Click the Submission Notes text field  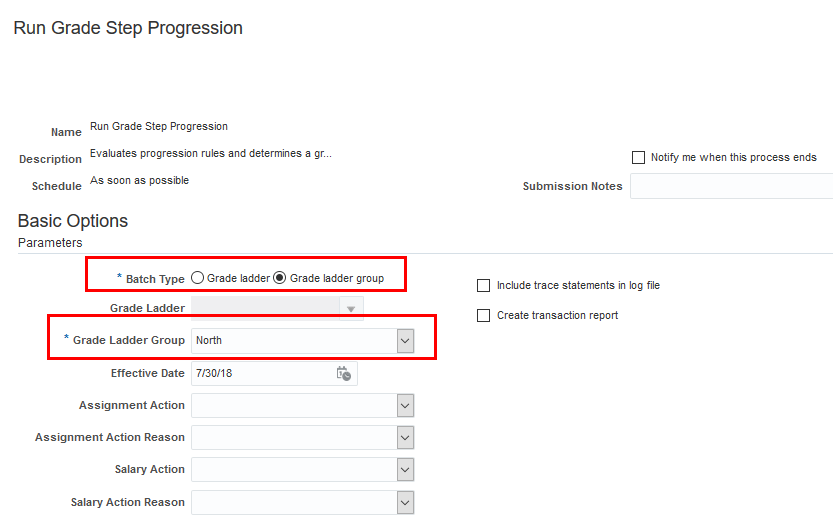coord(731,187)
